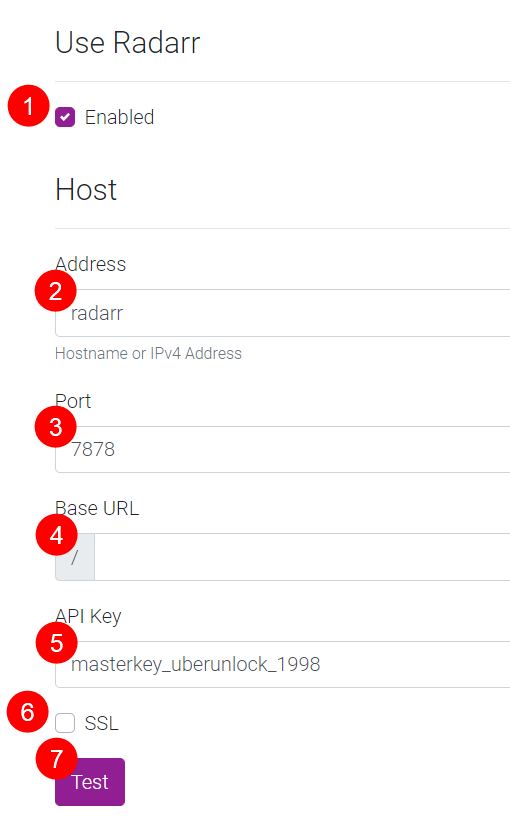The width and height of the screenshot is (510, 834).
Task: Click red annotation marker number 6
Action: coord(28,712)
